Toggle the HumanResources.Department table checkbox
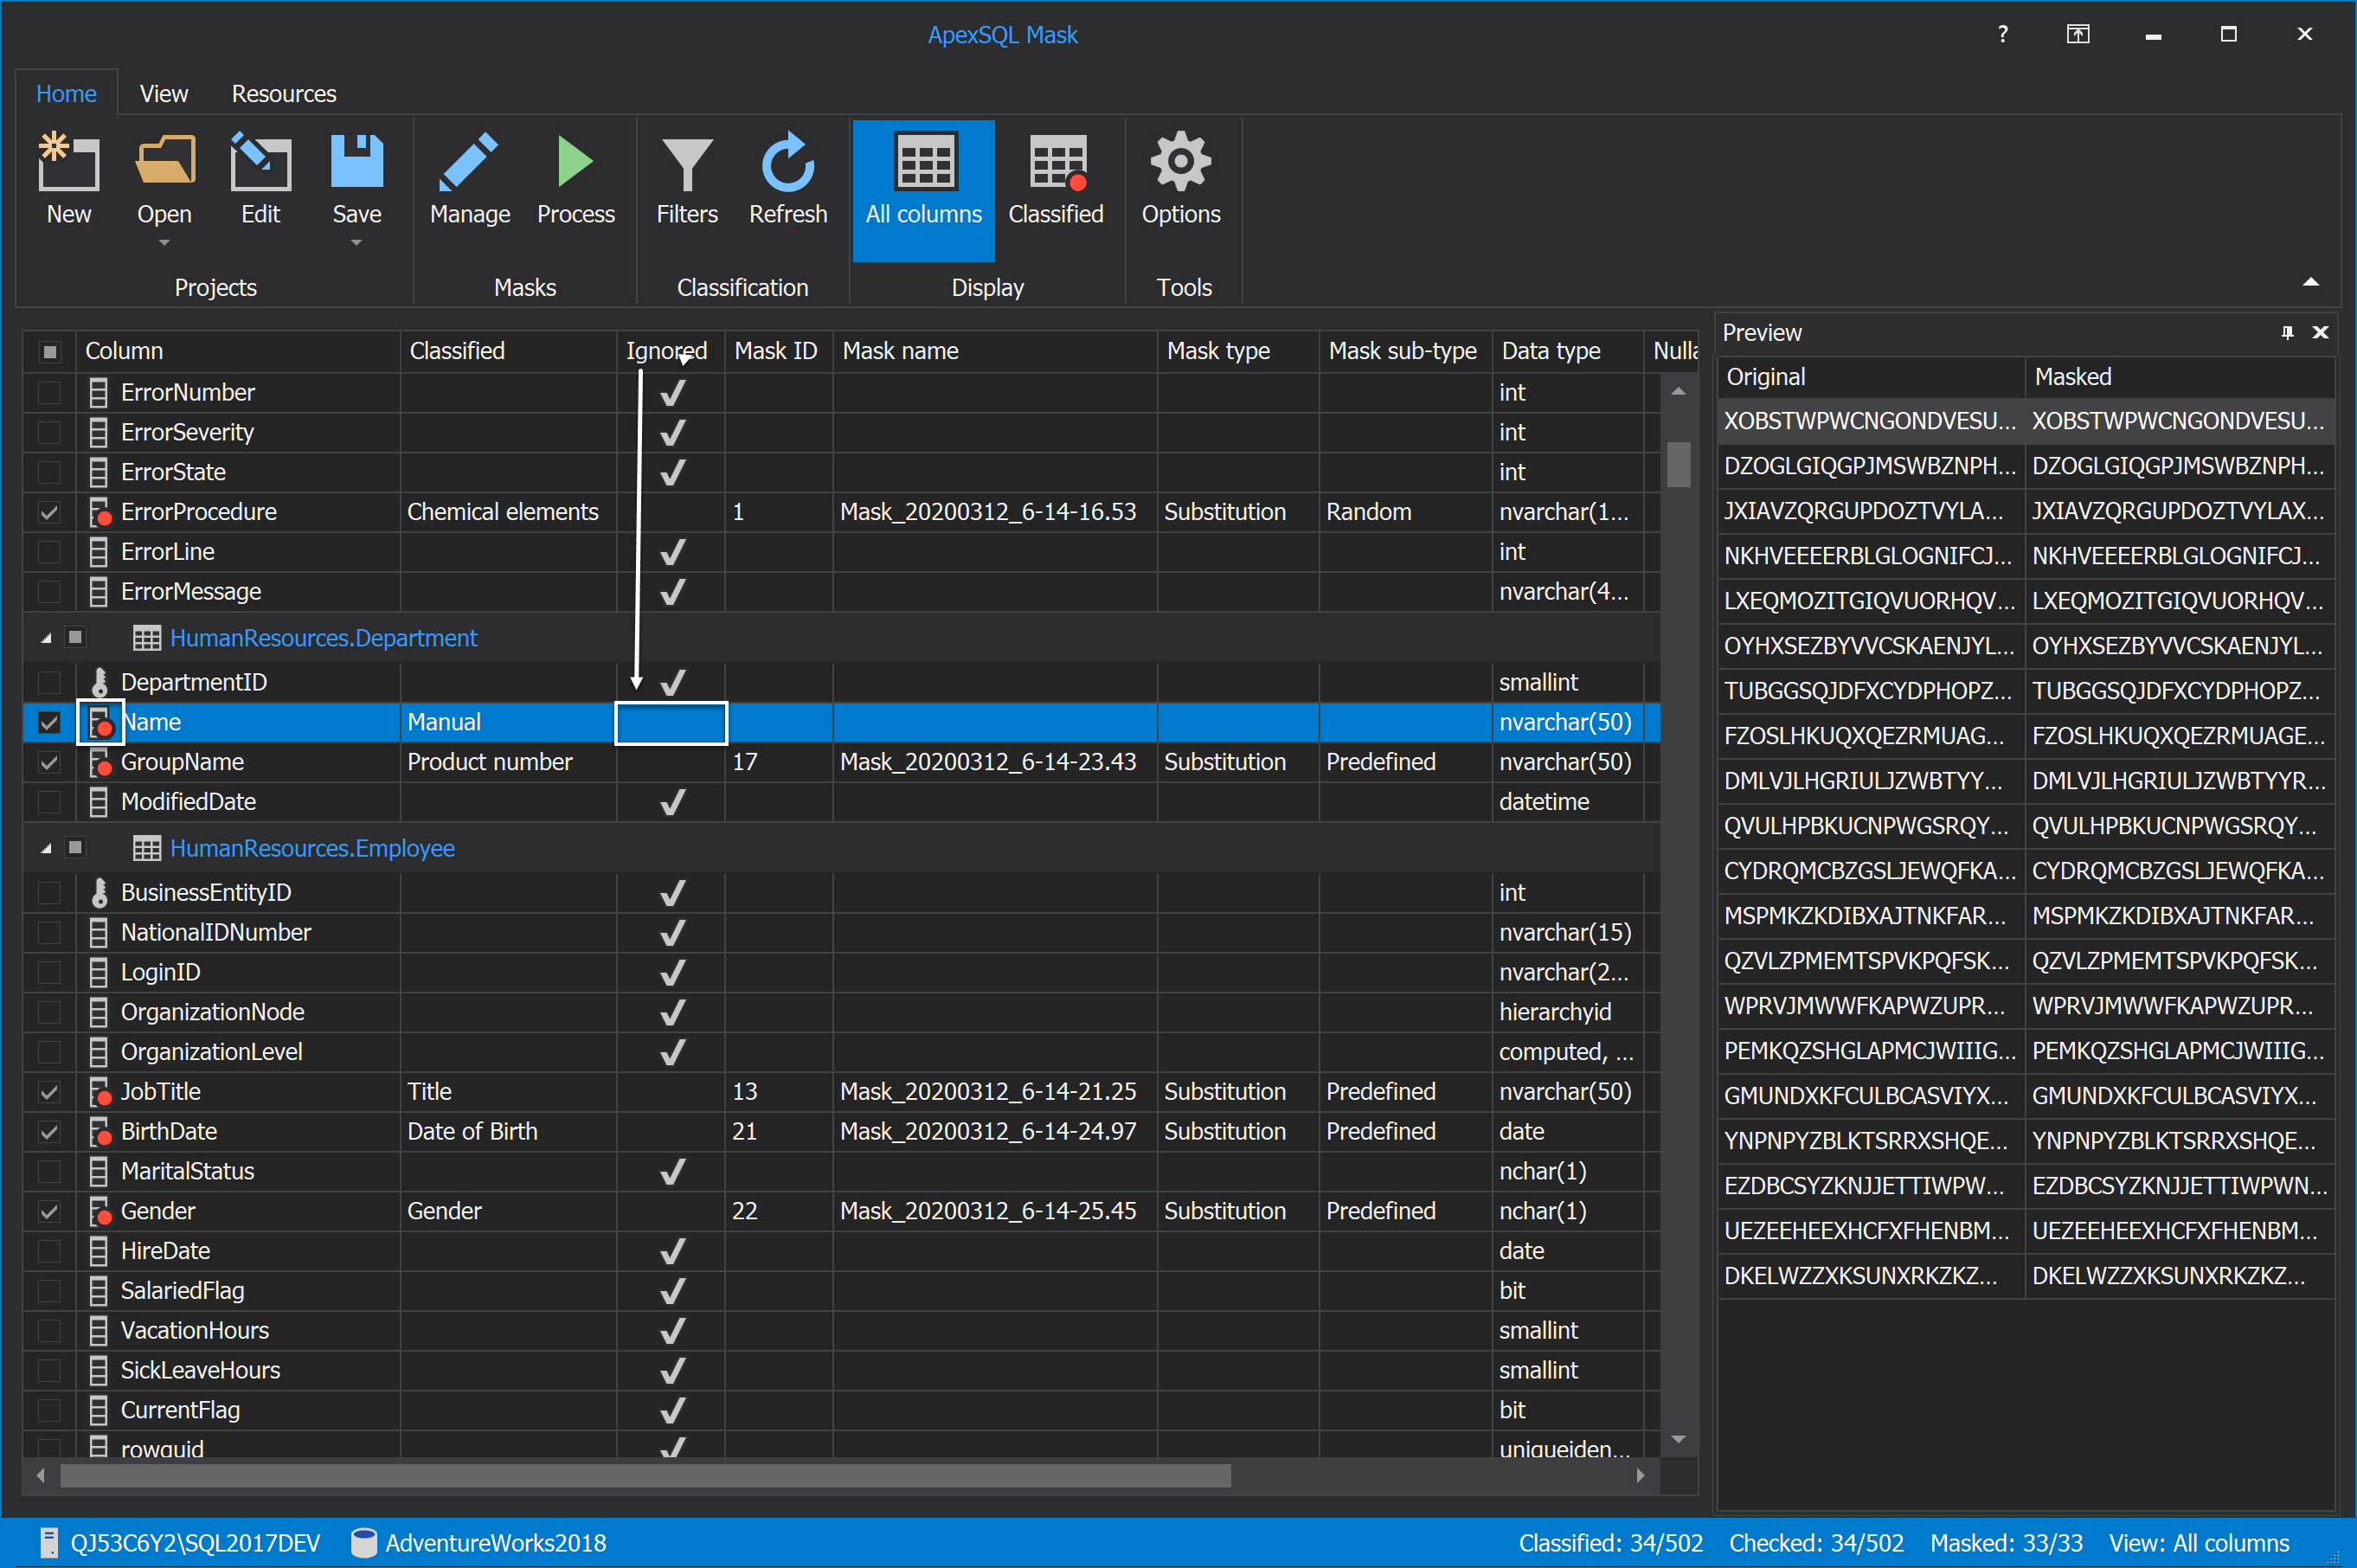The image size is (2357, 1568). (75, 637)
